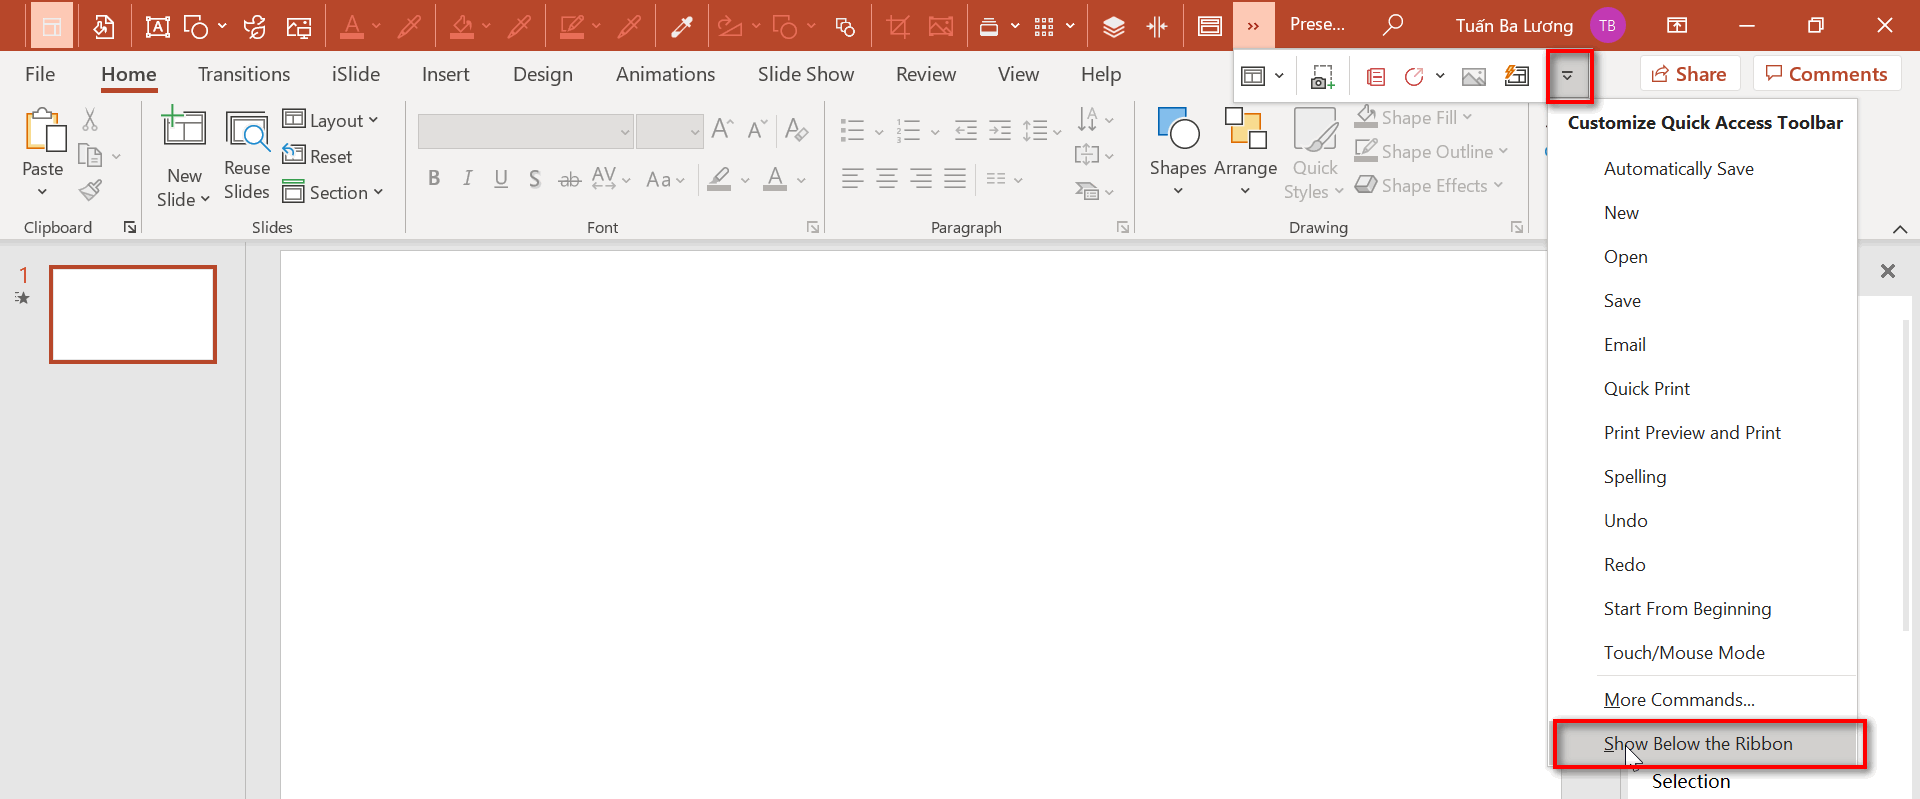Collapse the ribbon with the caret arrow

click(1900, 229)
